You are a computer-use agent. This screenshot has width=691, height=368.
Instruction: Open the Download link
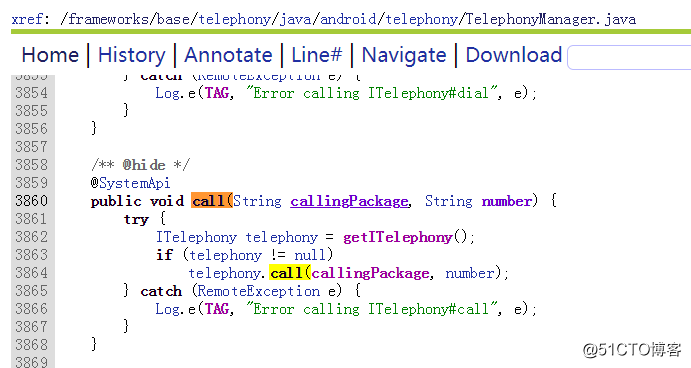pyautogui.click(x=514, y=56)
